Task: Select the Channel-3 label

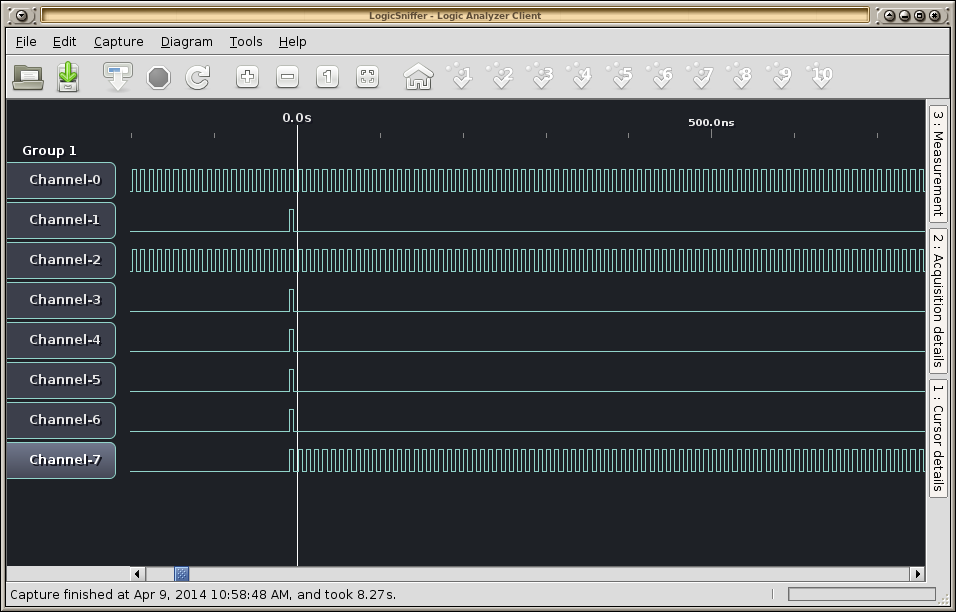Action: [x=61, y=300]
